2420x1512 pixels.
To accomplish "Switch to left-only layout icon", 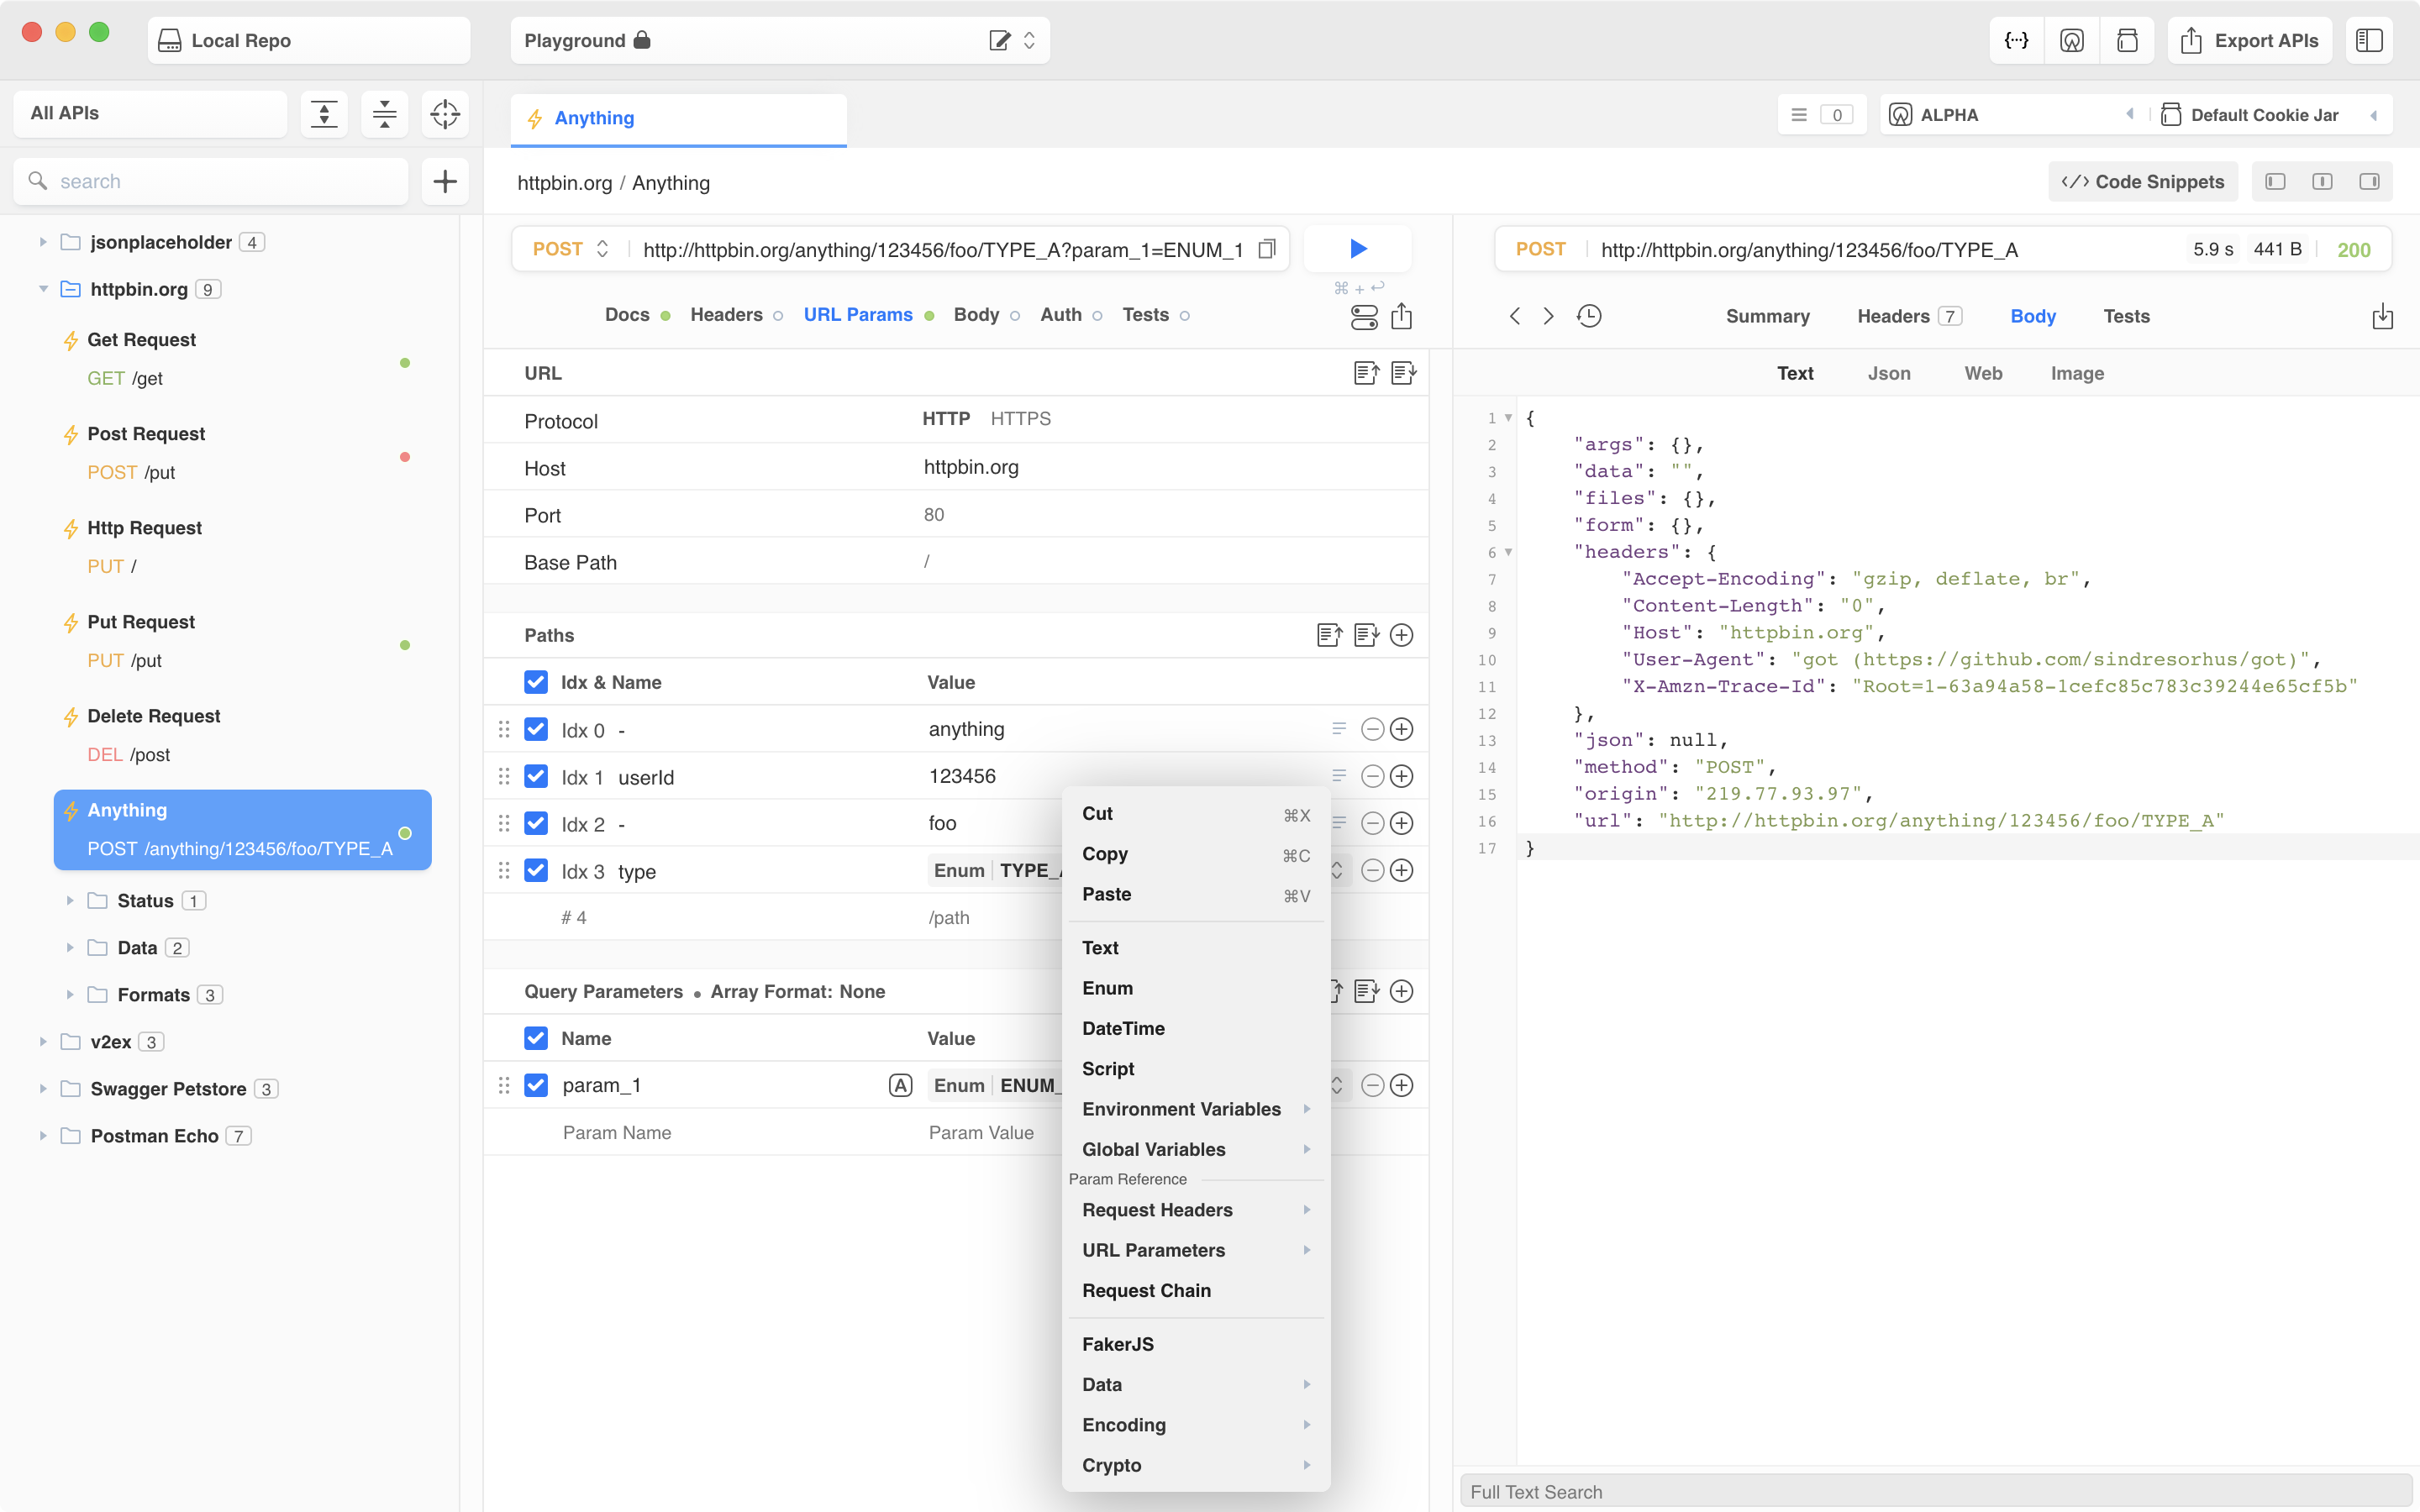I will coord(2276,181).
